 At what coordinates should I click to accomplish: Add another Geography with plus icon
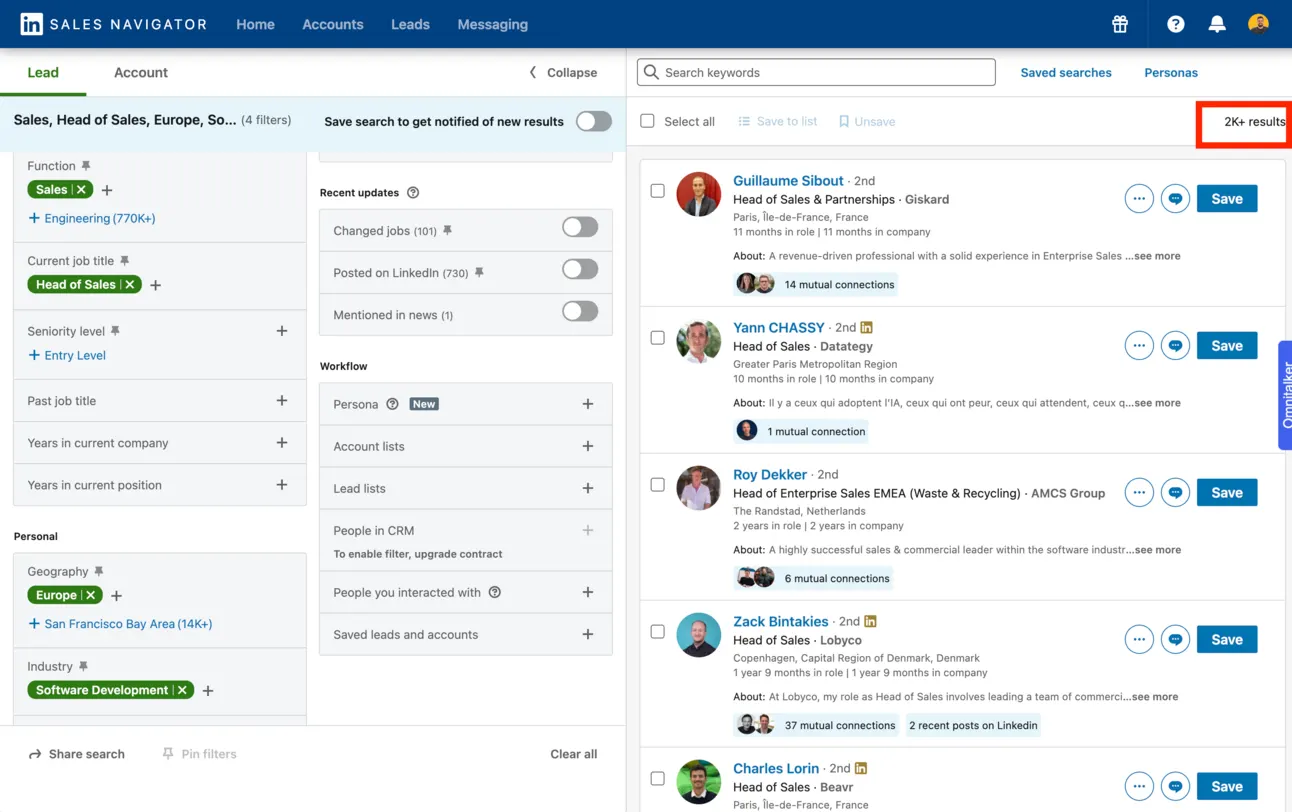(116, 596)
